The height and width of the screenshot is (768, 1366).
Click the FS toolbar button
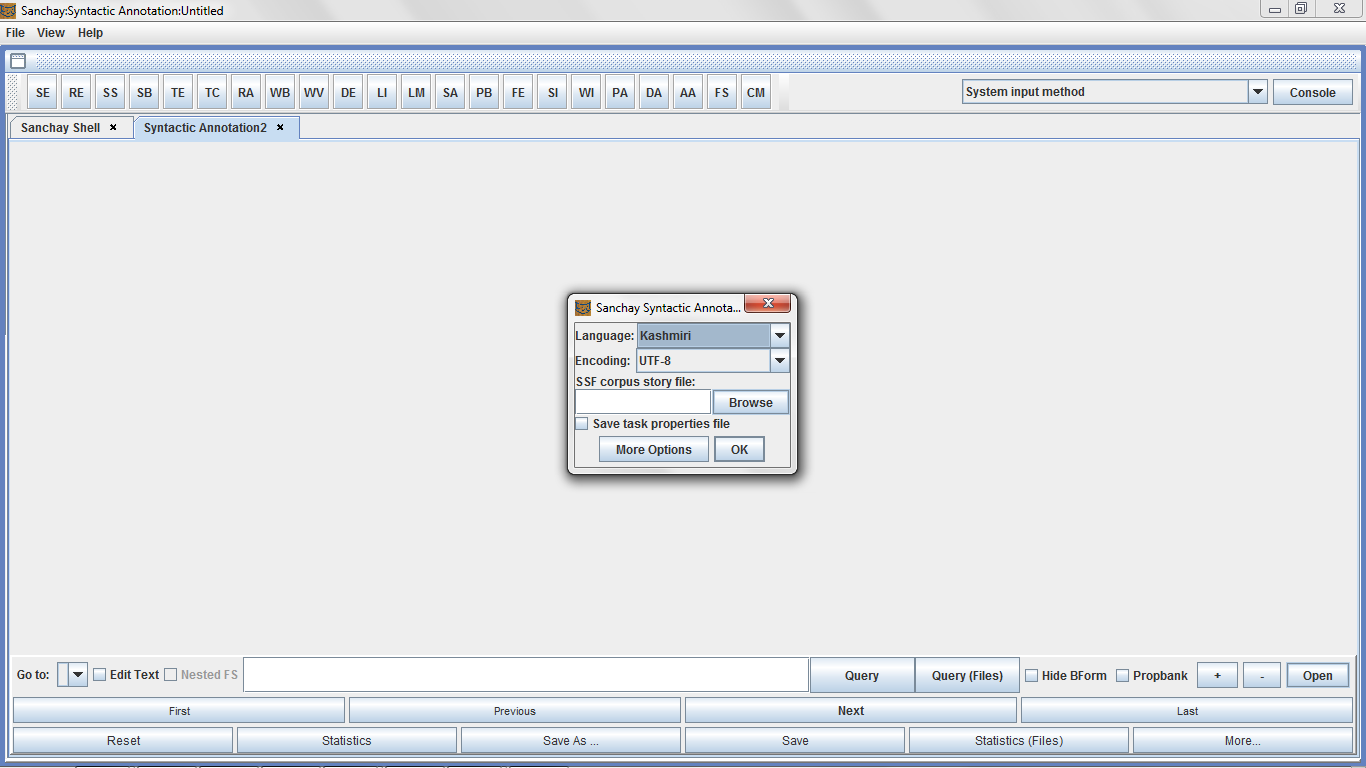(x=723, y=92)
